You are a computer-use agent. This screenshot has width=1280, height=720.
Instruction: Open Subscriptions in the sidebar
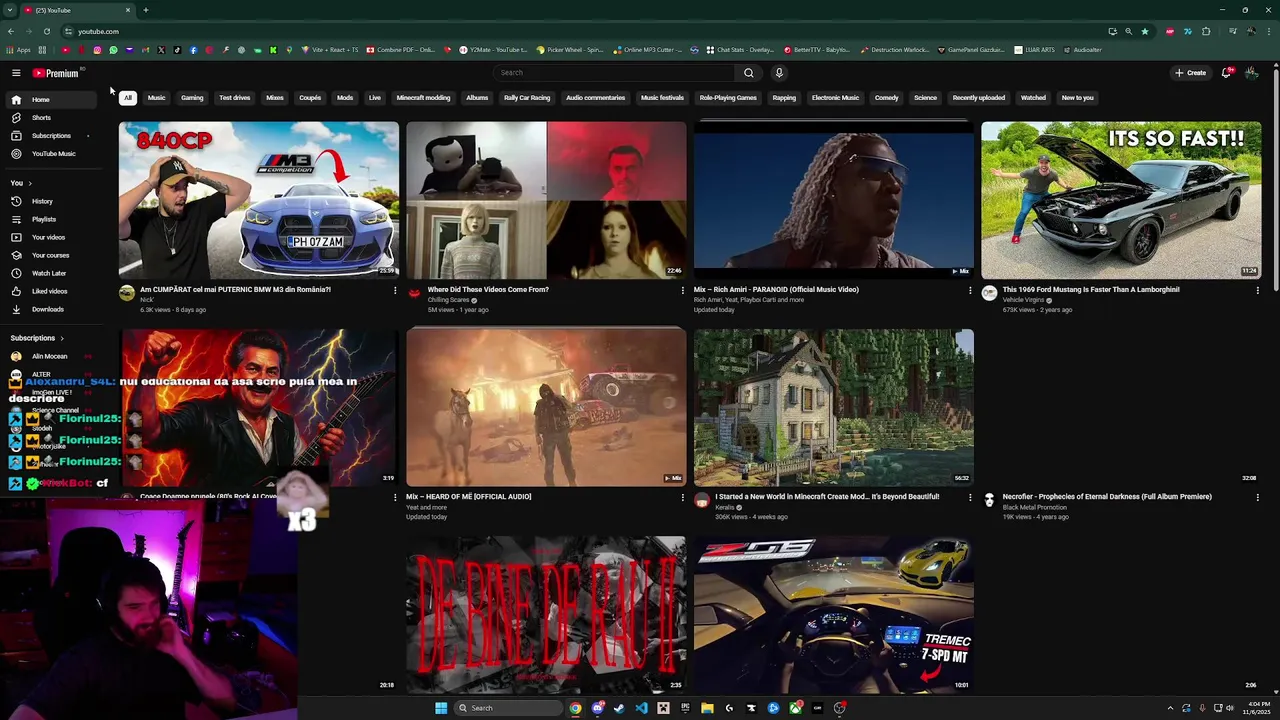50,136
